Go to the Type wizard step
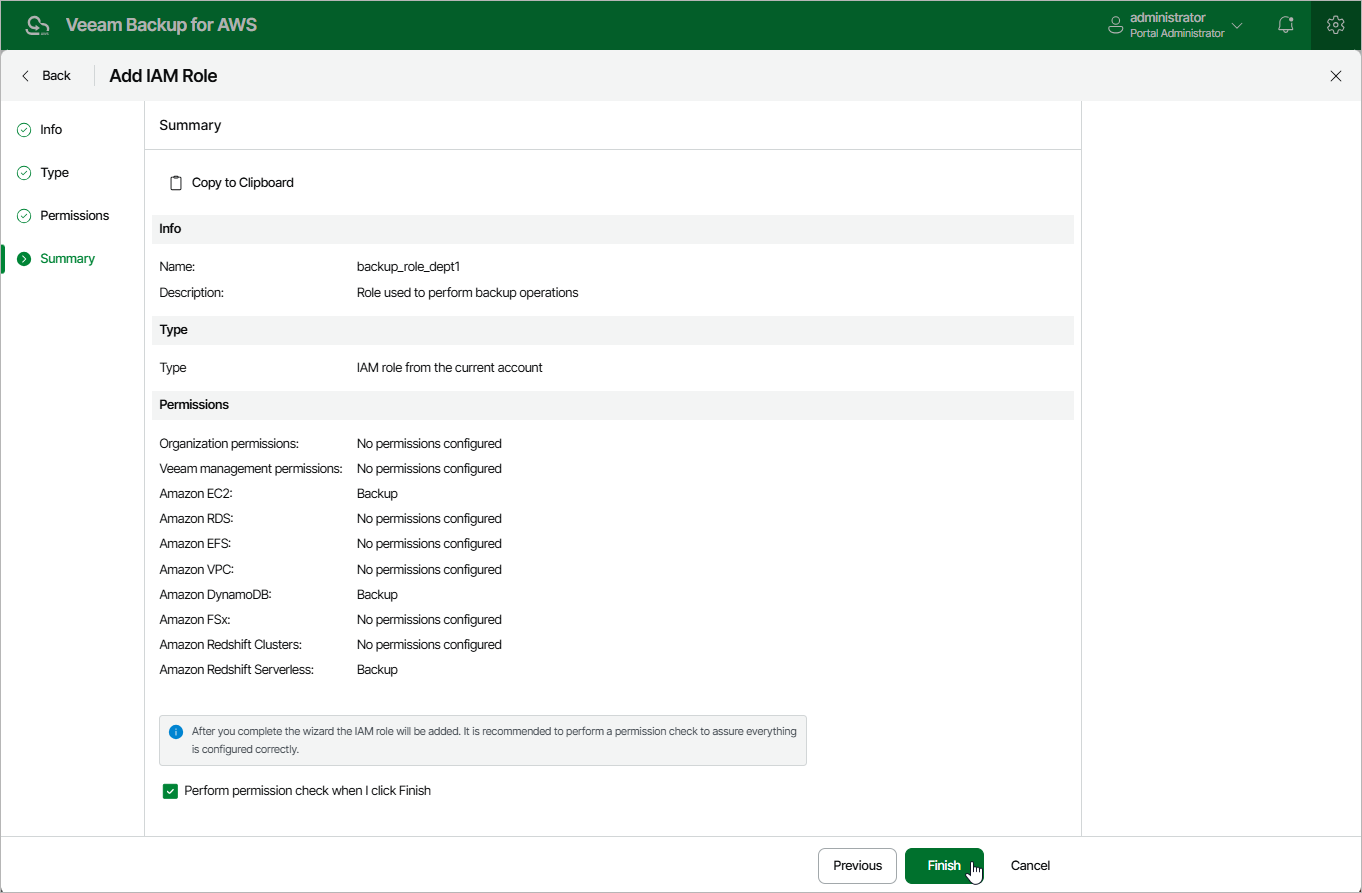 point(55,173)
